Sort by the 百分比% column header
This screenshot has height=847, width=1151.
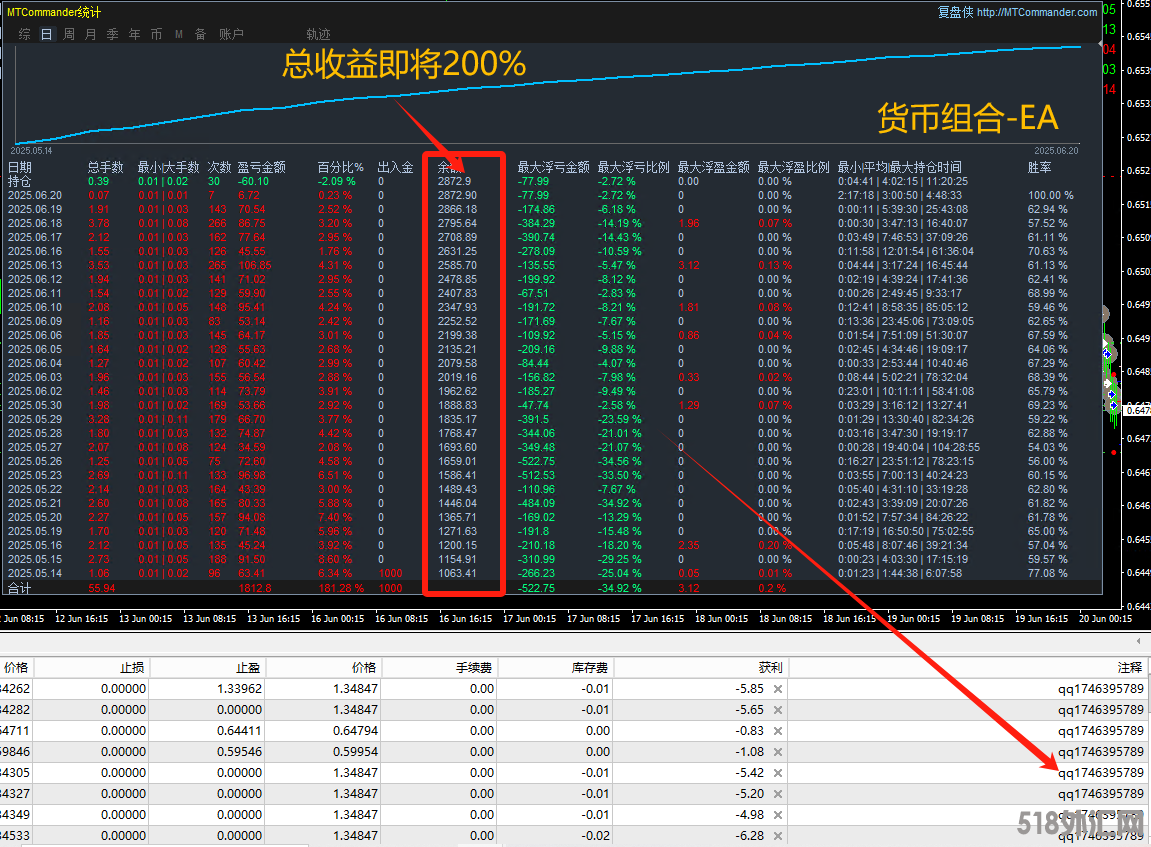(341, 167)
